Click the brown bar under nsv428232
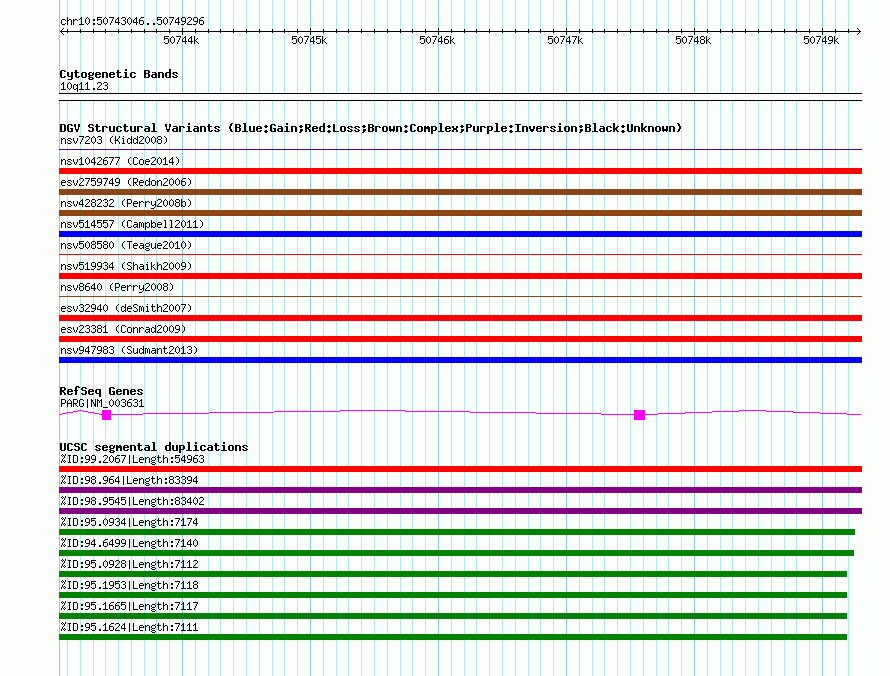This screenshot has height=676, width=890. pyautogui.click(x=460, y=213)
